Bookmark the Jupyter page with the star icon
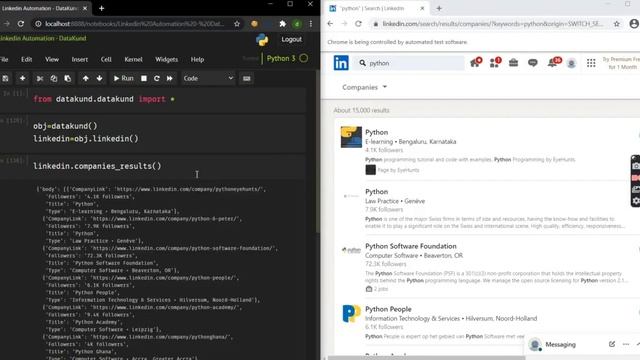Screen dimensions: 640x360 (x=237, y=24)
